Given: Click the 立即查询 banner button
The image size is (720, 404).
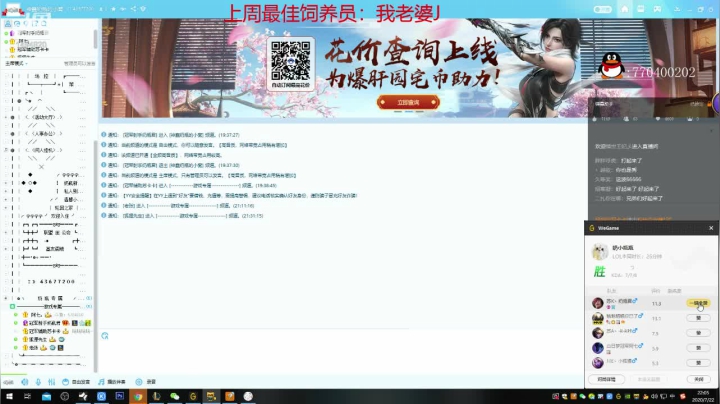Looking at the screenshot, I should tap(408, 102).
